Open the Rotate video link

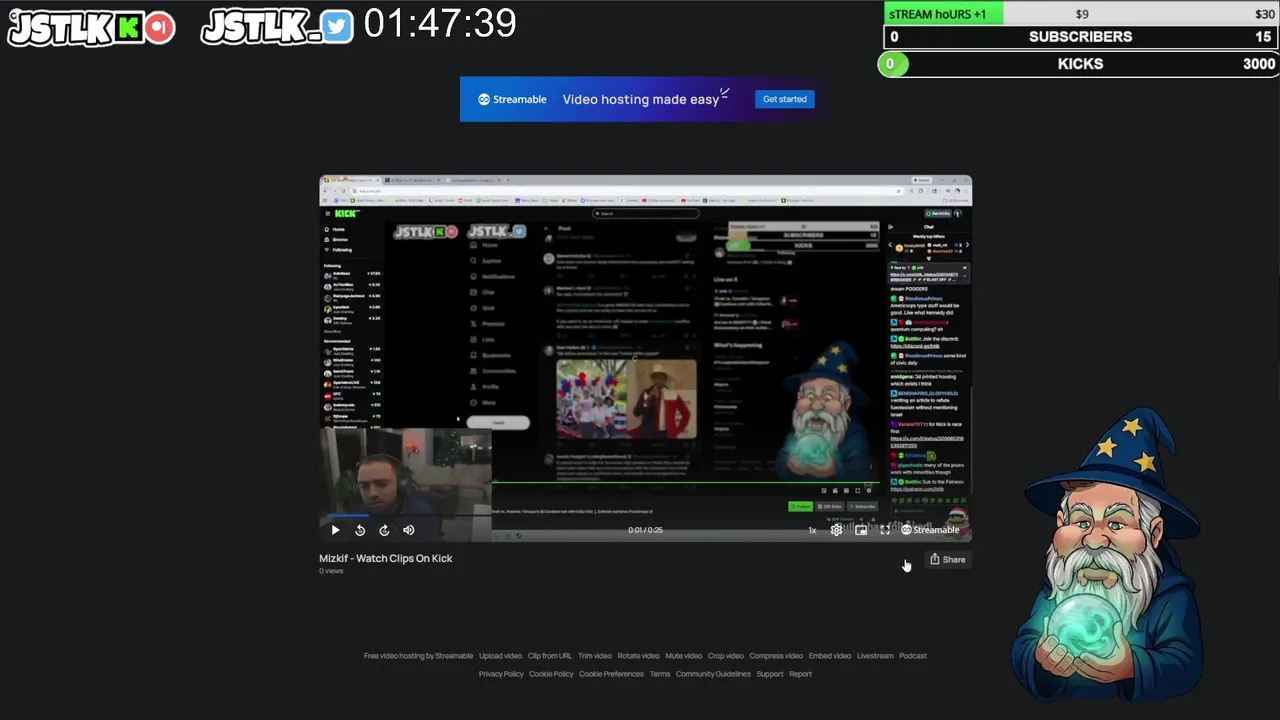(x=639, y=656)
